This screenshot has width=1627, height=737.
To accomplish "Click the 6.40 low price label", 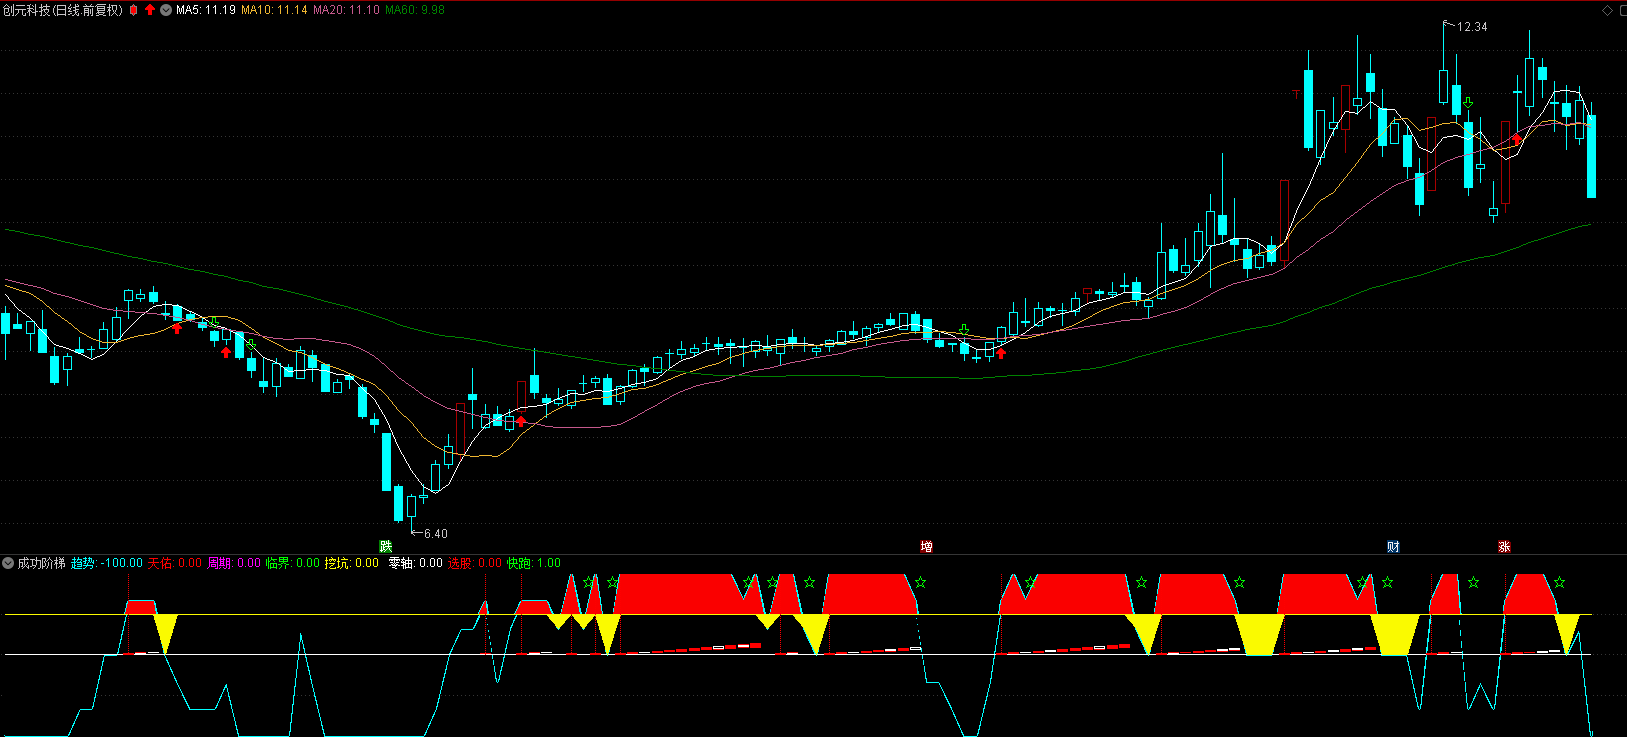I will 436,534.
